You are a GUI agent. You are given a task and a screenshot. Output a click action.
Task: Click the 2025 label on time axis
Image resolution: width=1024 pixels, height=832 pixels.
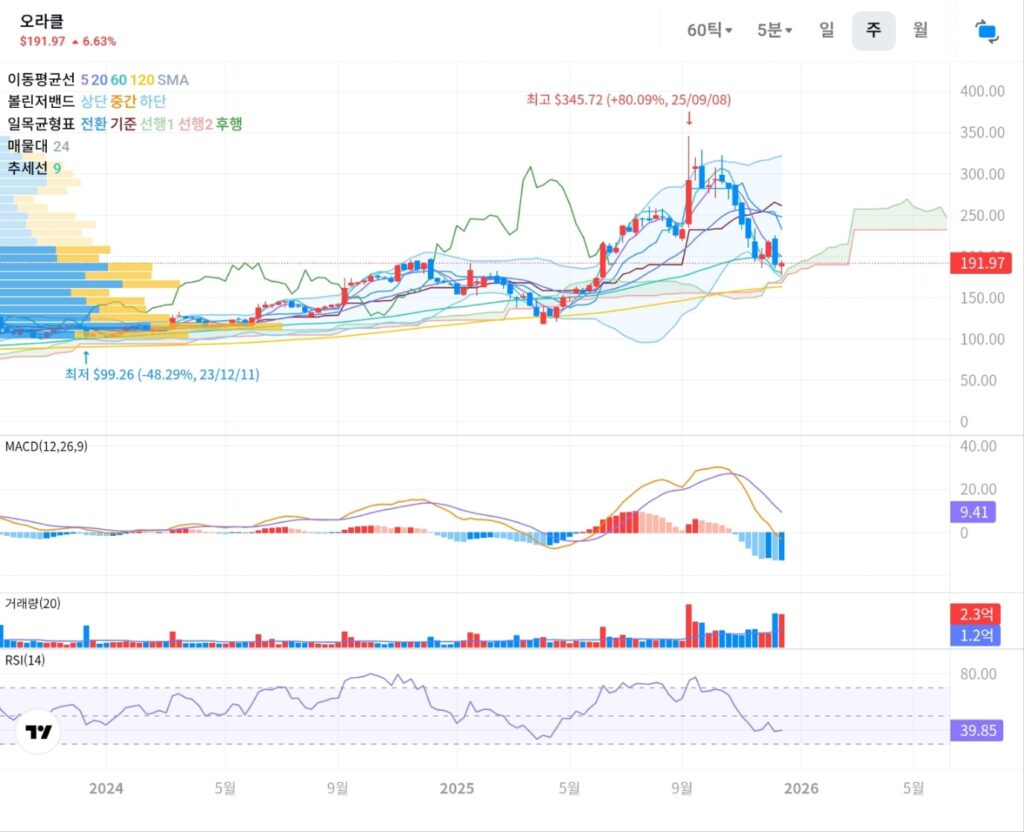(x=457, y=788)
